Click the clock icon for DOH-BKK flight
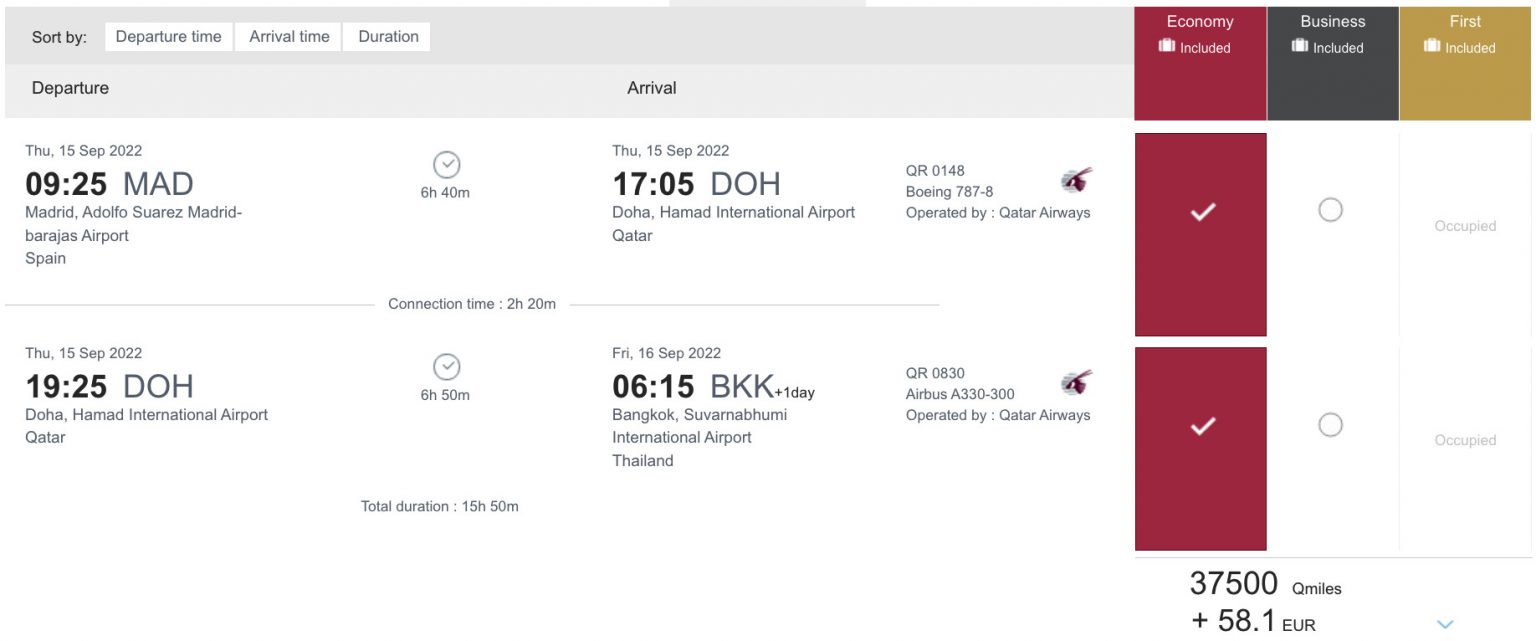 pos(446,367)
